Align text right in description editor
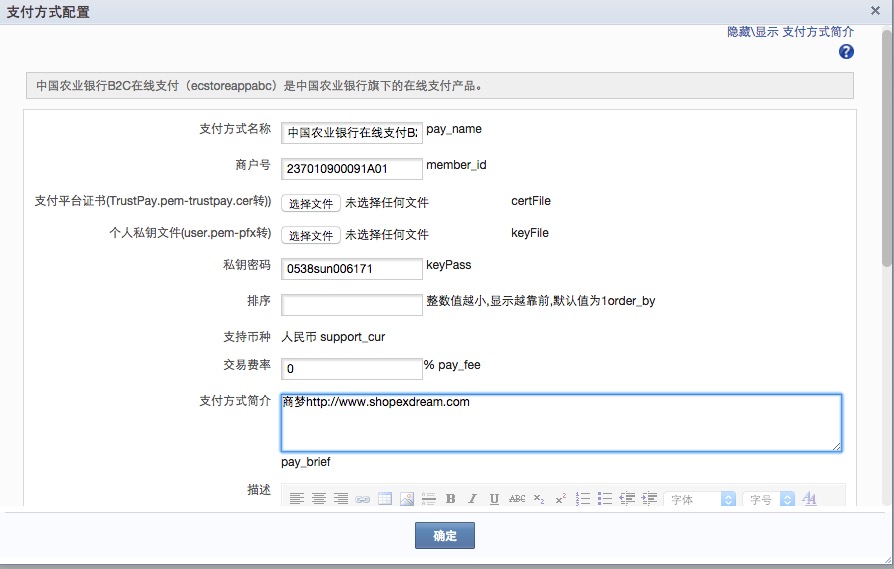The width and height of the screenshot is (894, 569). click(340, 499)
